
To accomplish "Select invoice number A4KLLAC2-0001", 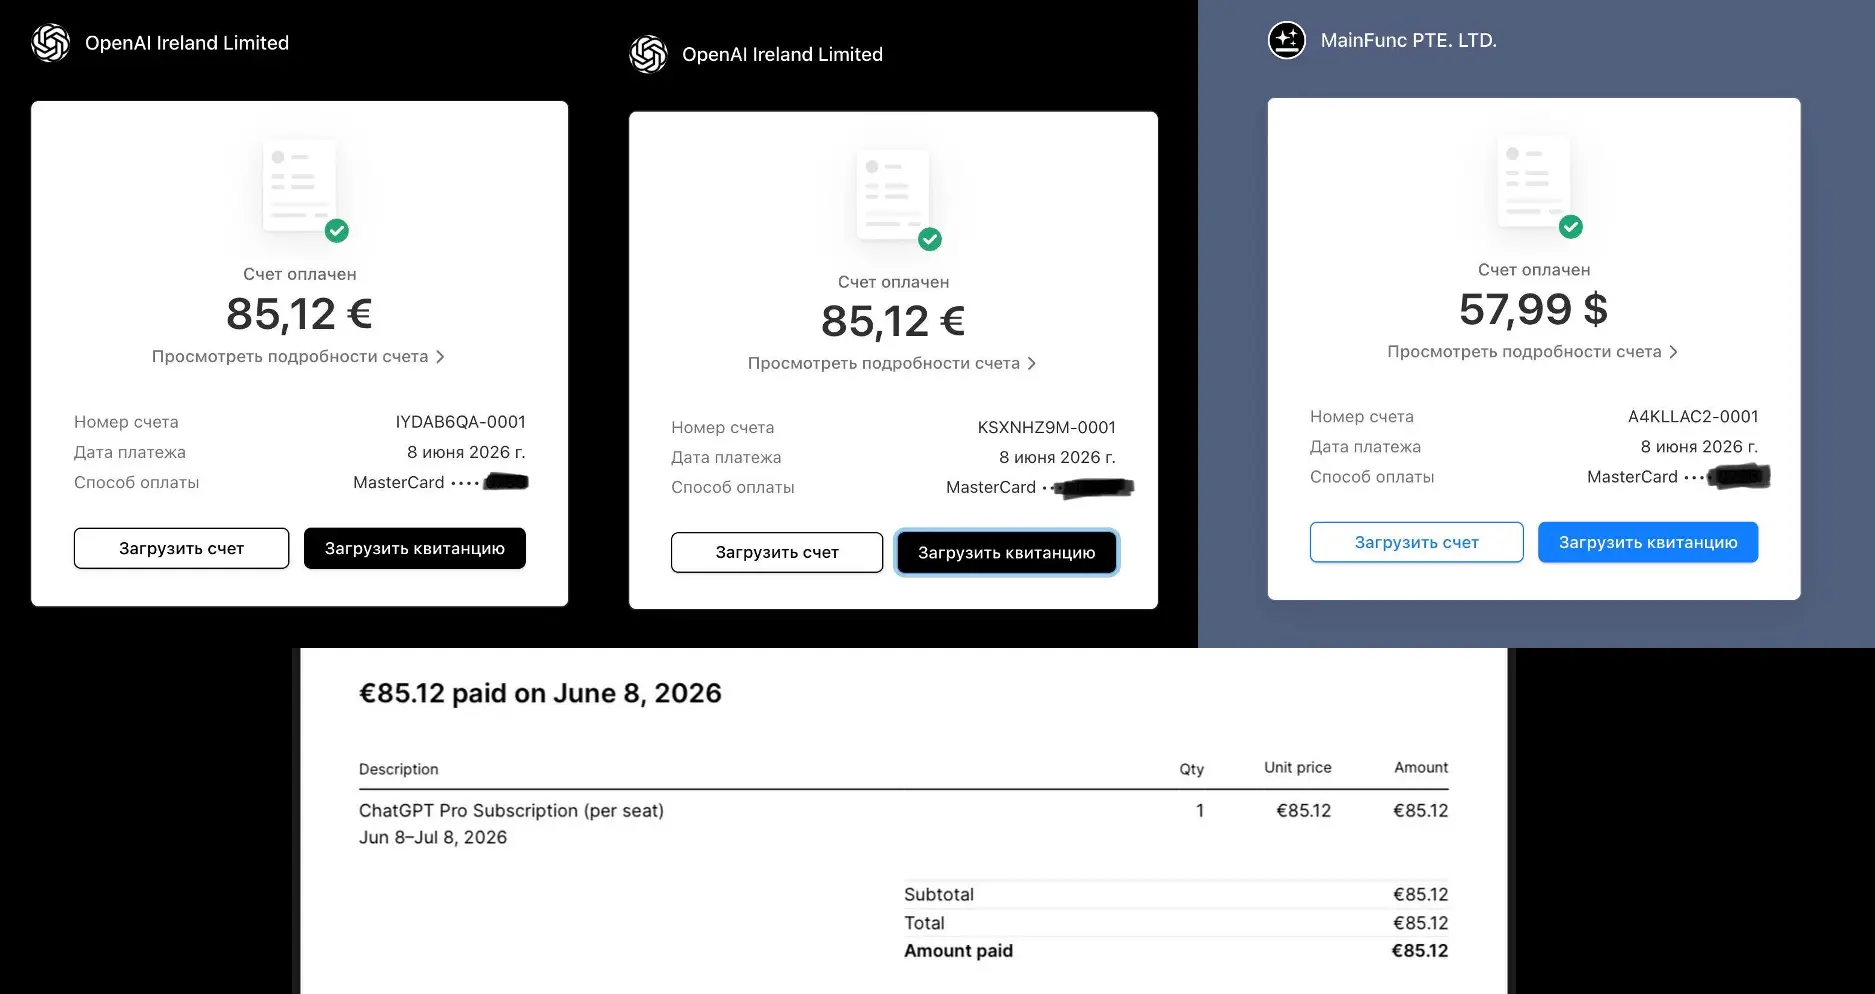I will (x=1693, y=416).
